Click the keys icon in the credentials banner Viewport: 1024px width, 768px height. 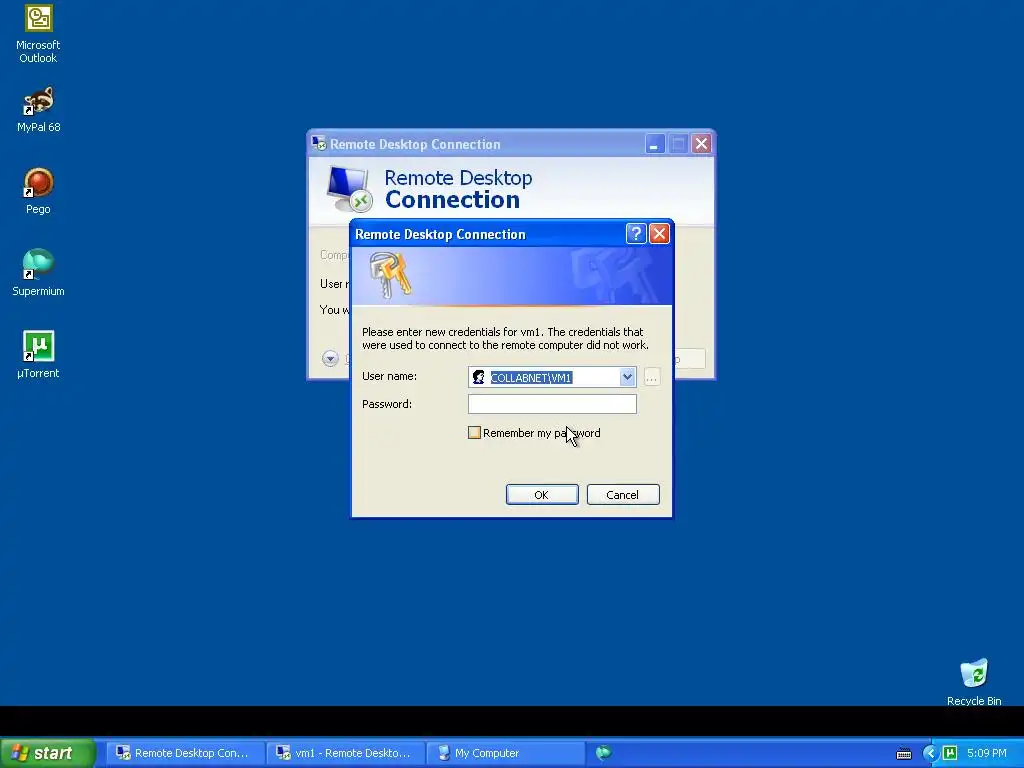(x=390, y=275)
